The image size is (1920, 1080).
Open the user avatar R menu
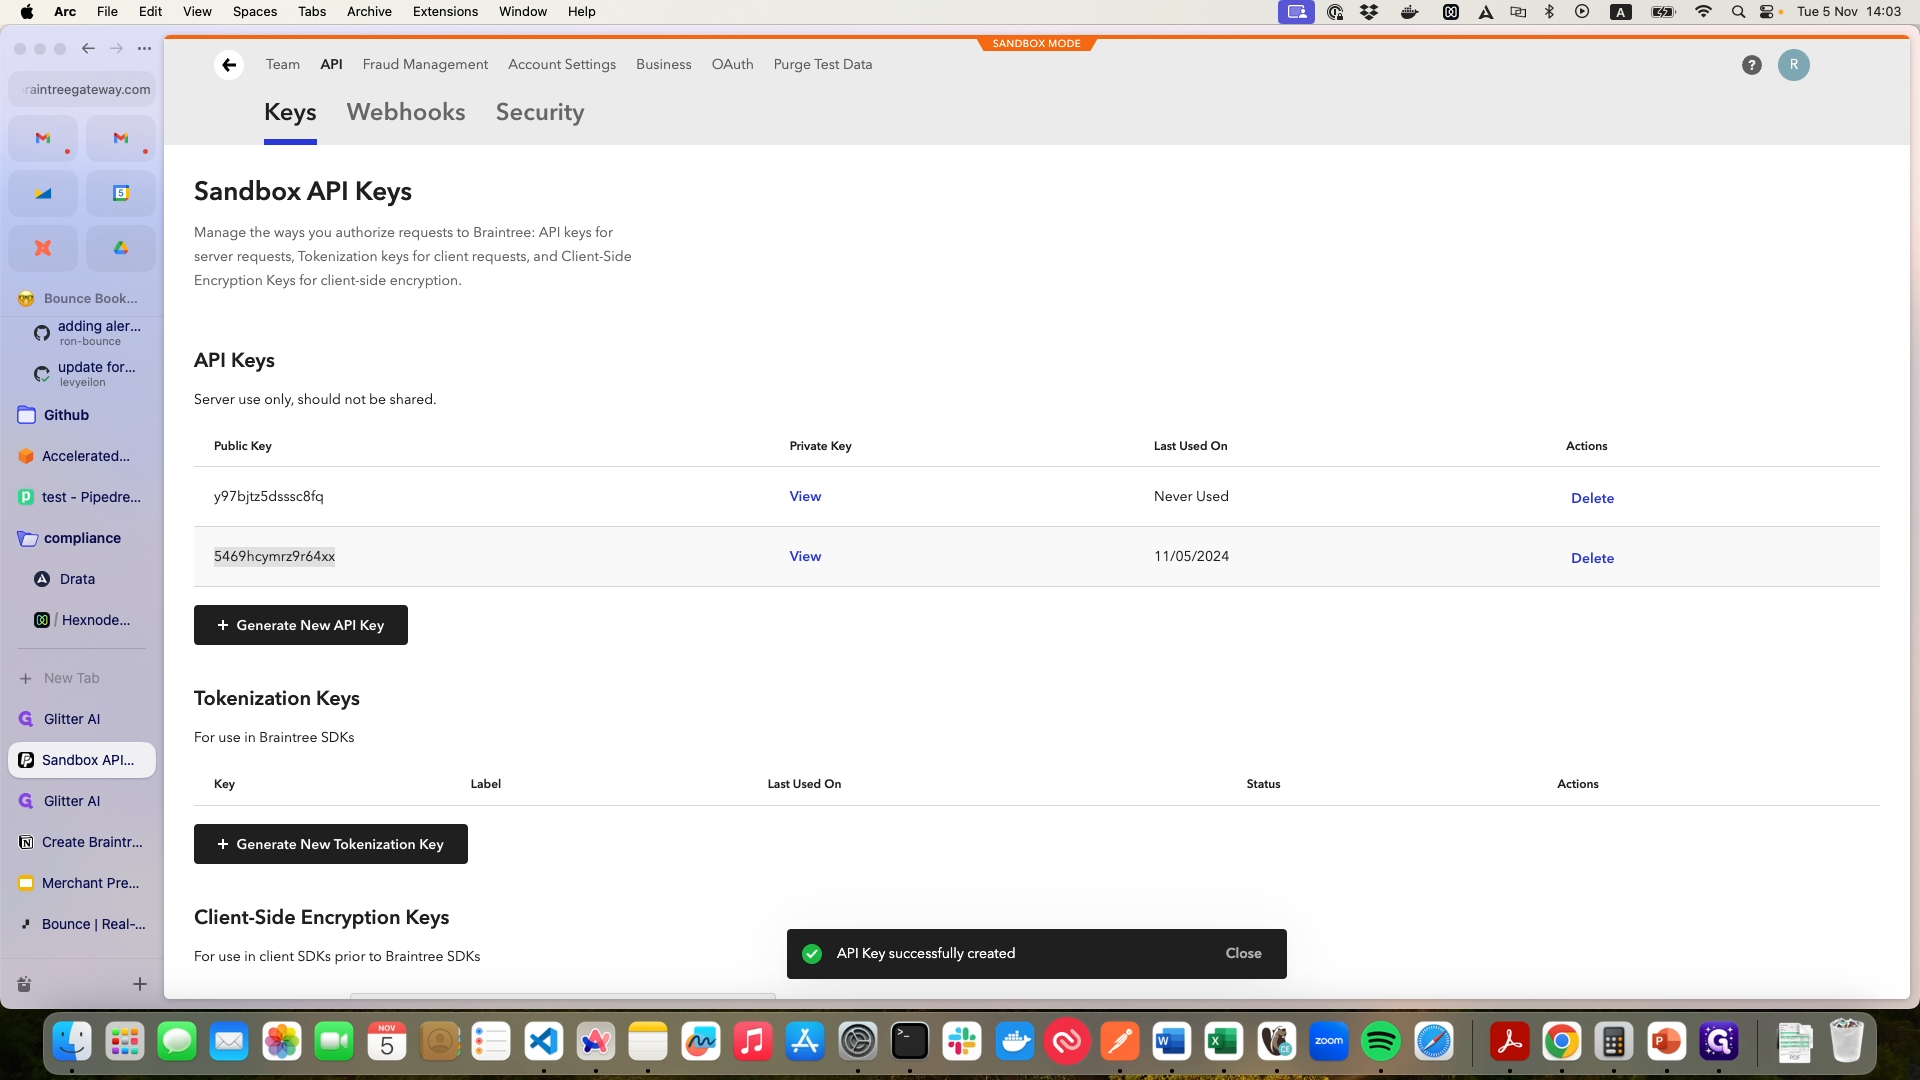[1794, 65]
